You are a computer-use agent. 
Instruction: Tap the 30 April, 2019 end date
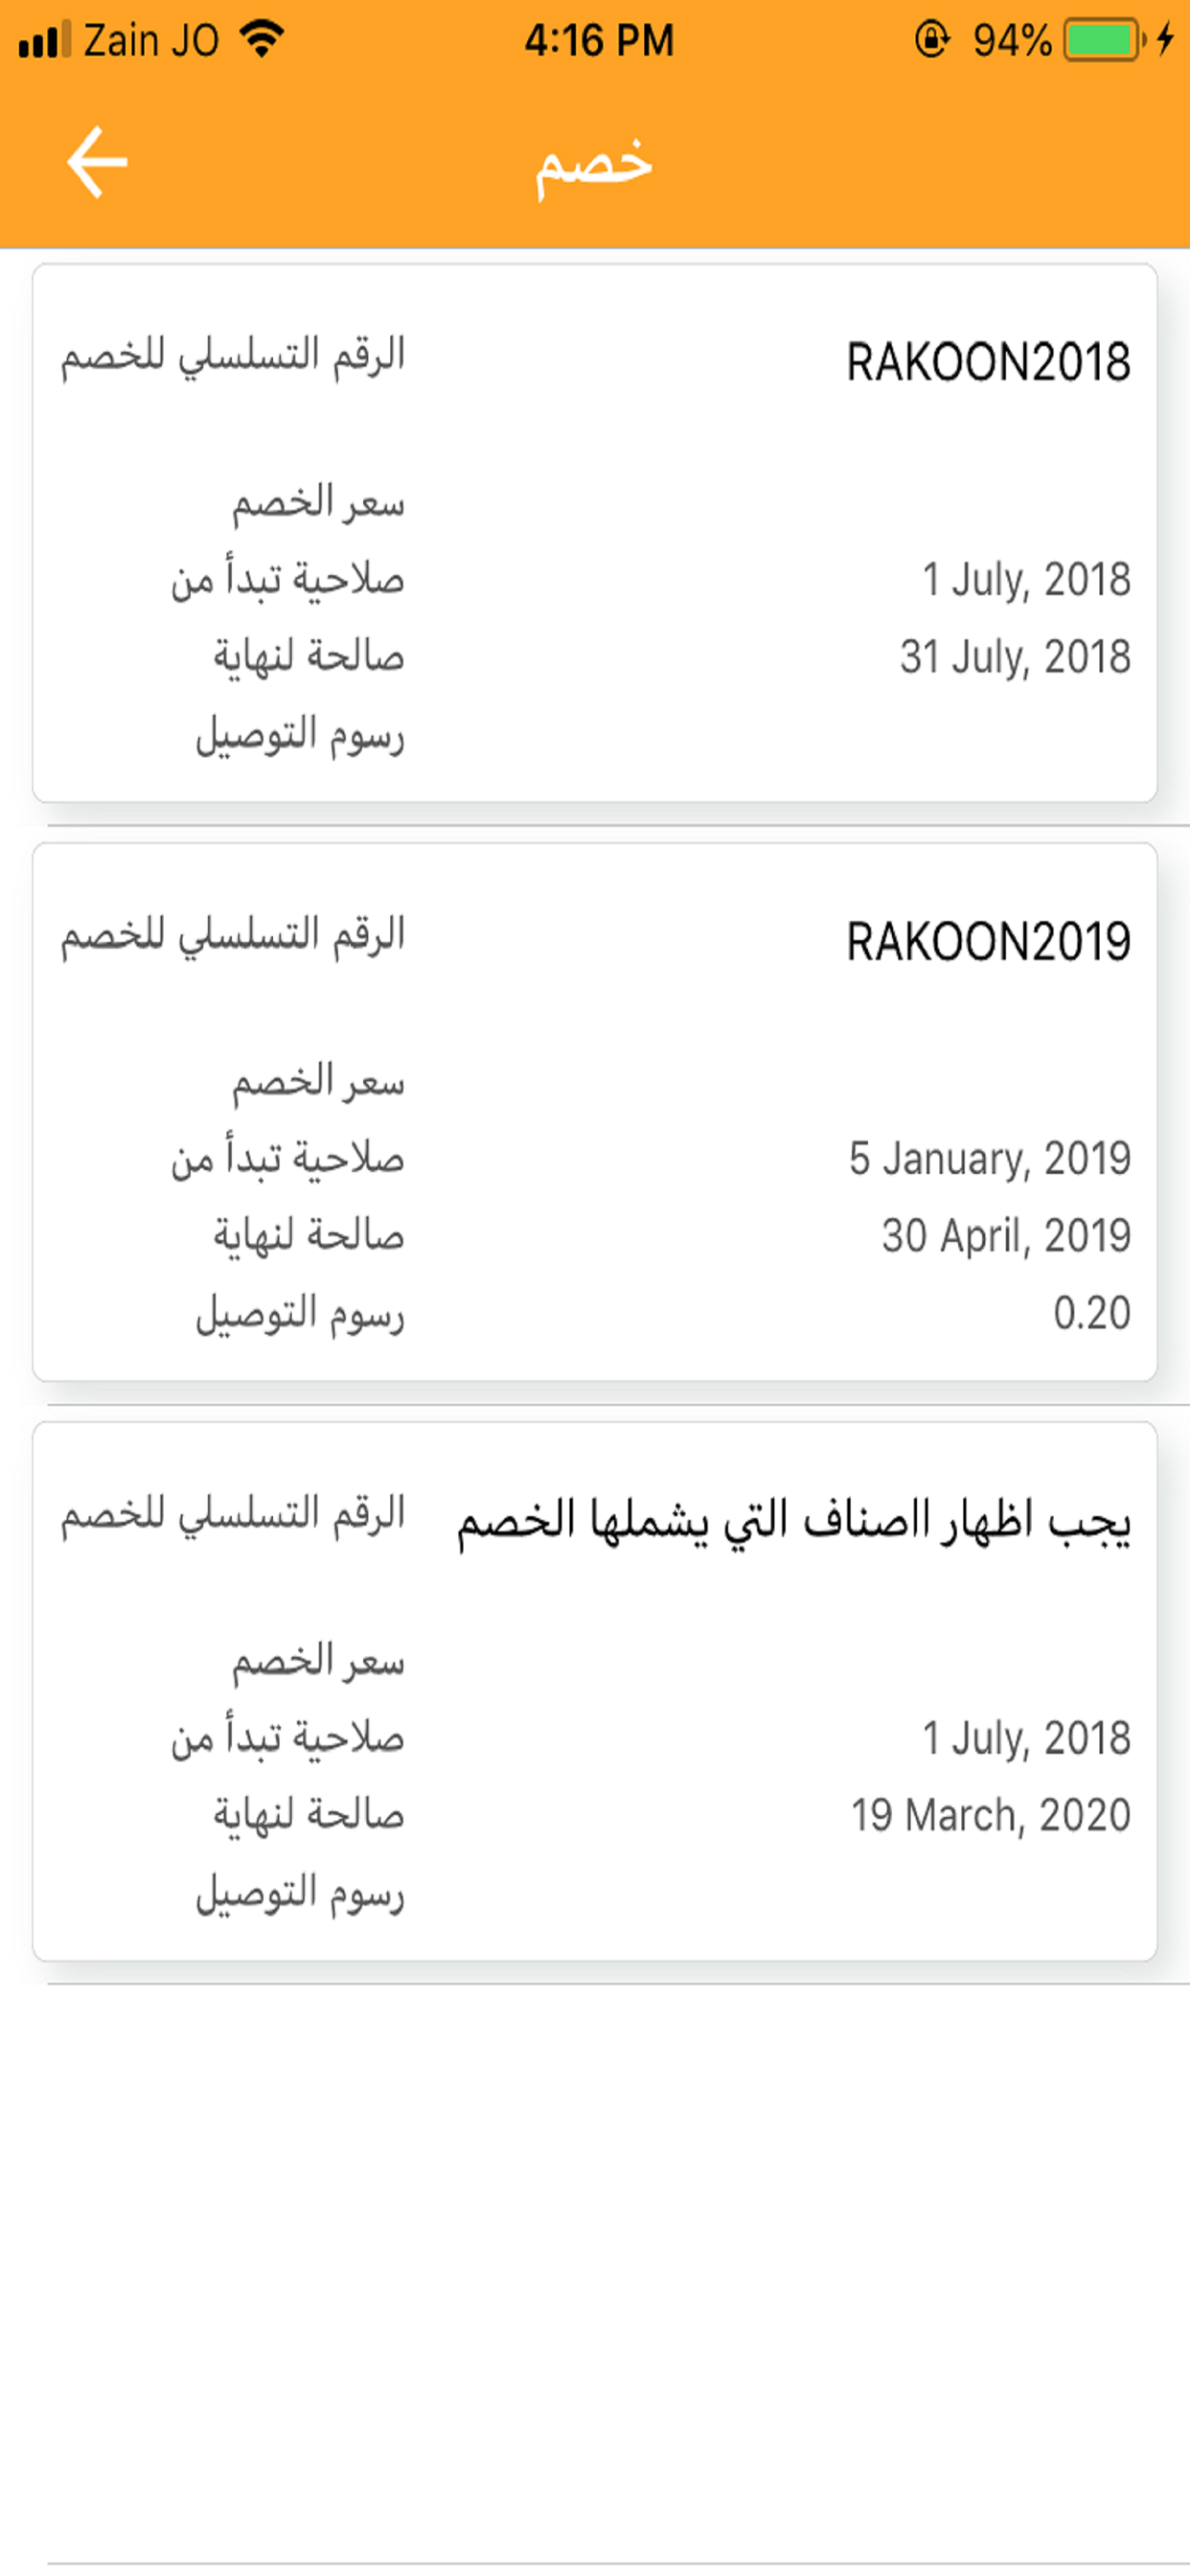(x=1006, y=1236)
